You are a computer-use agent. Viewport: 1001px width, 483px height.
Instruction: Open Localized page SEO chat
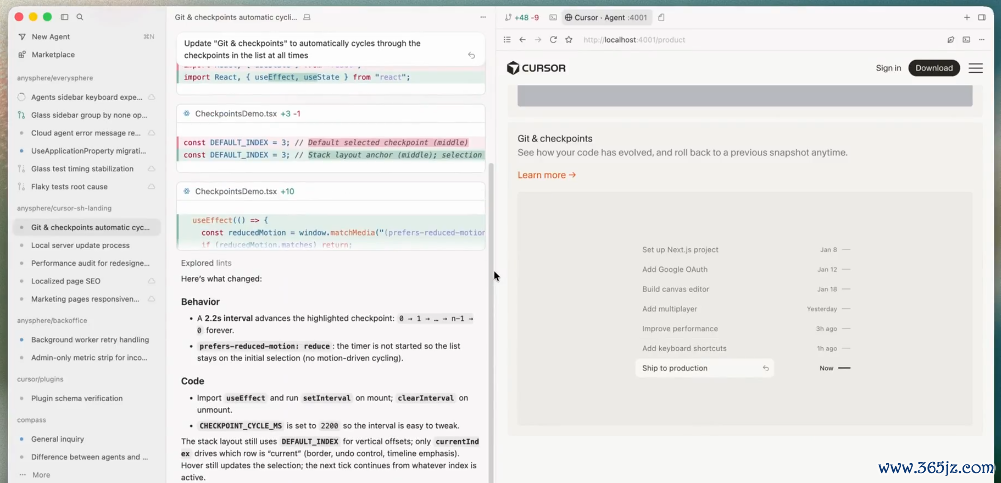point(87,281)
